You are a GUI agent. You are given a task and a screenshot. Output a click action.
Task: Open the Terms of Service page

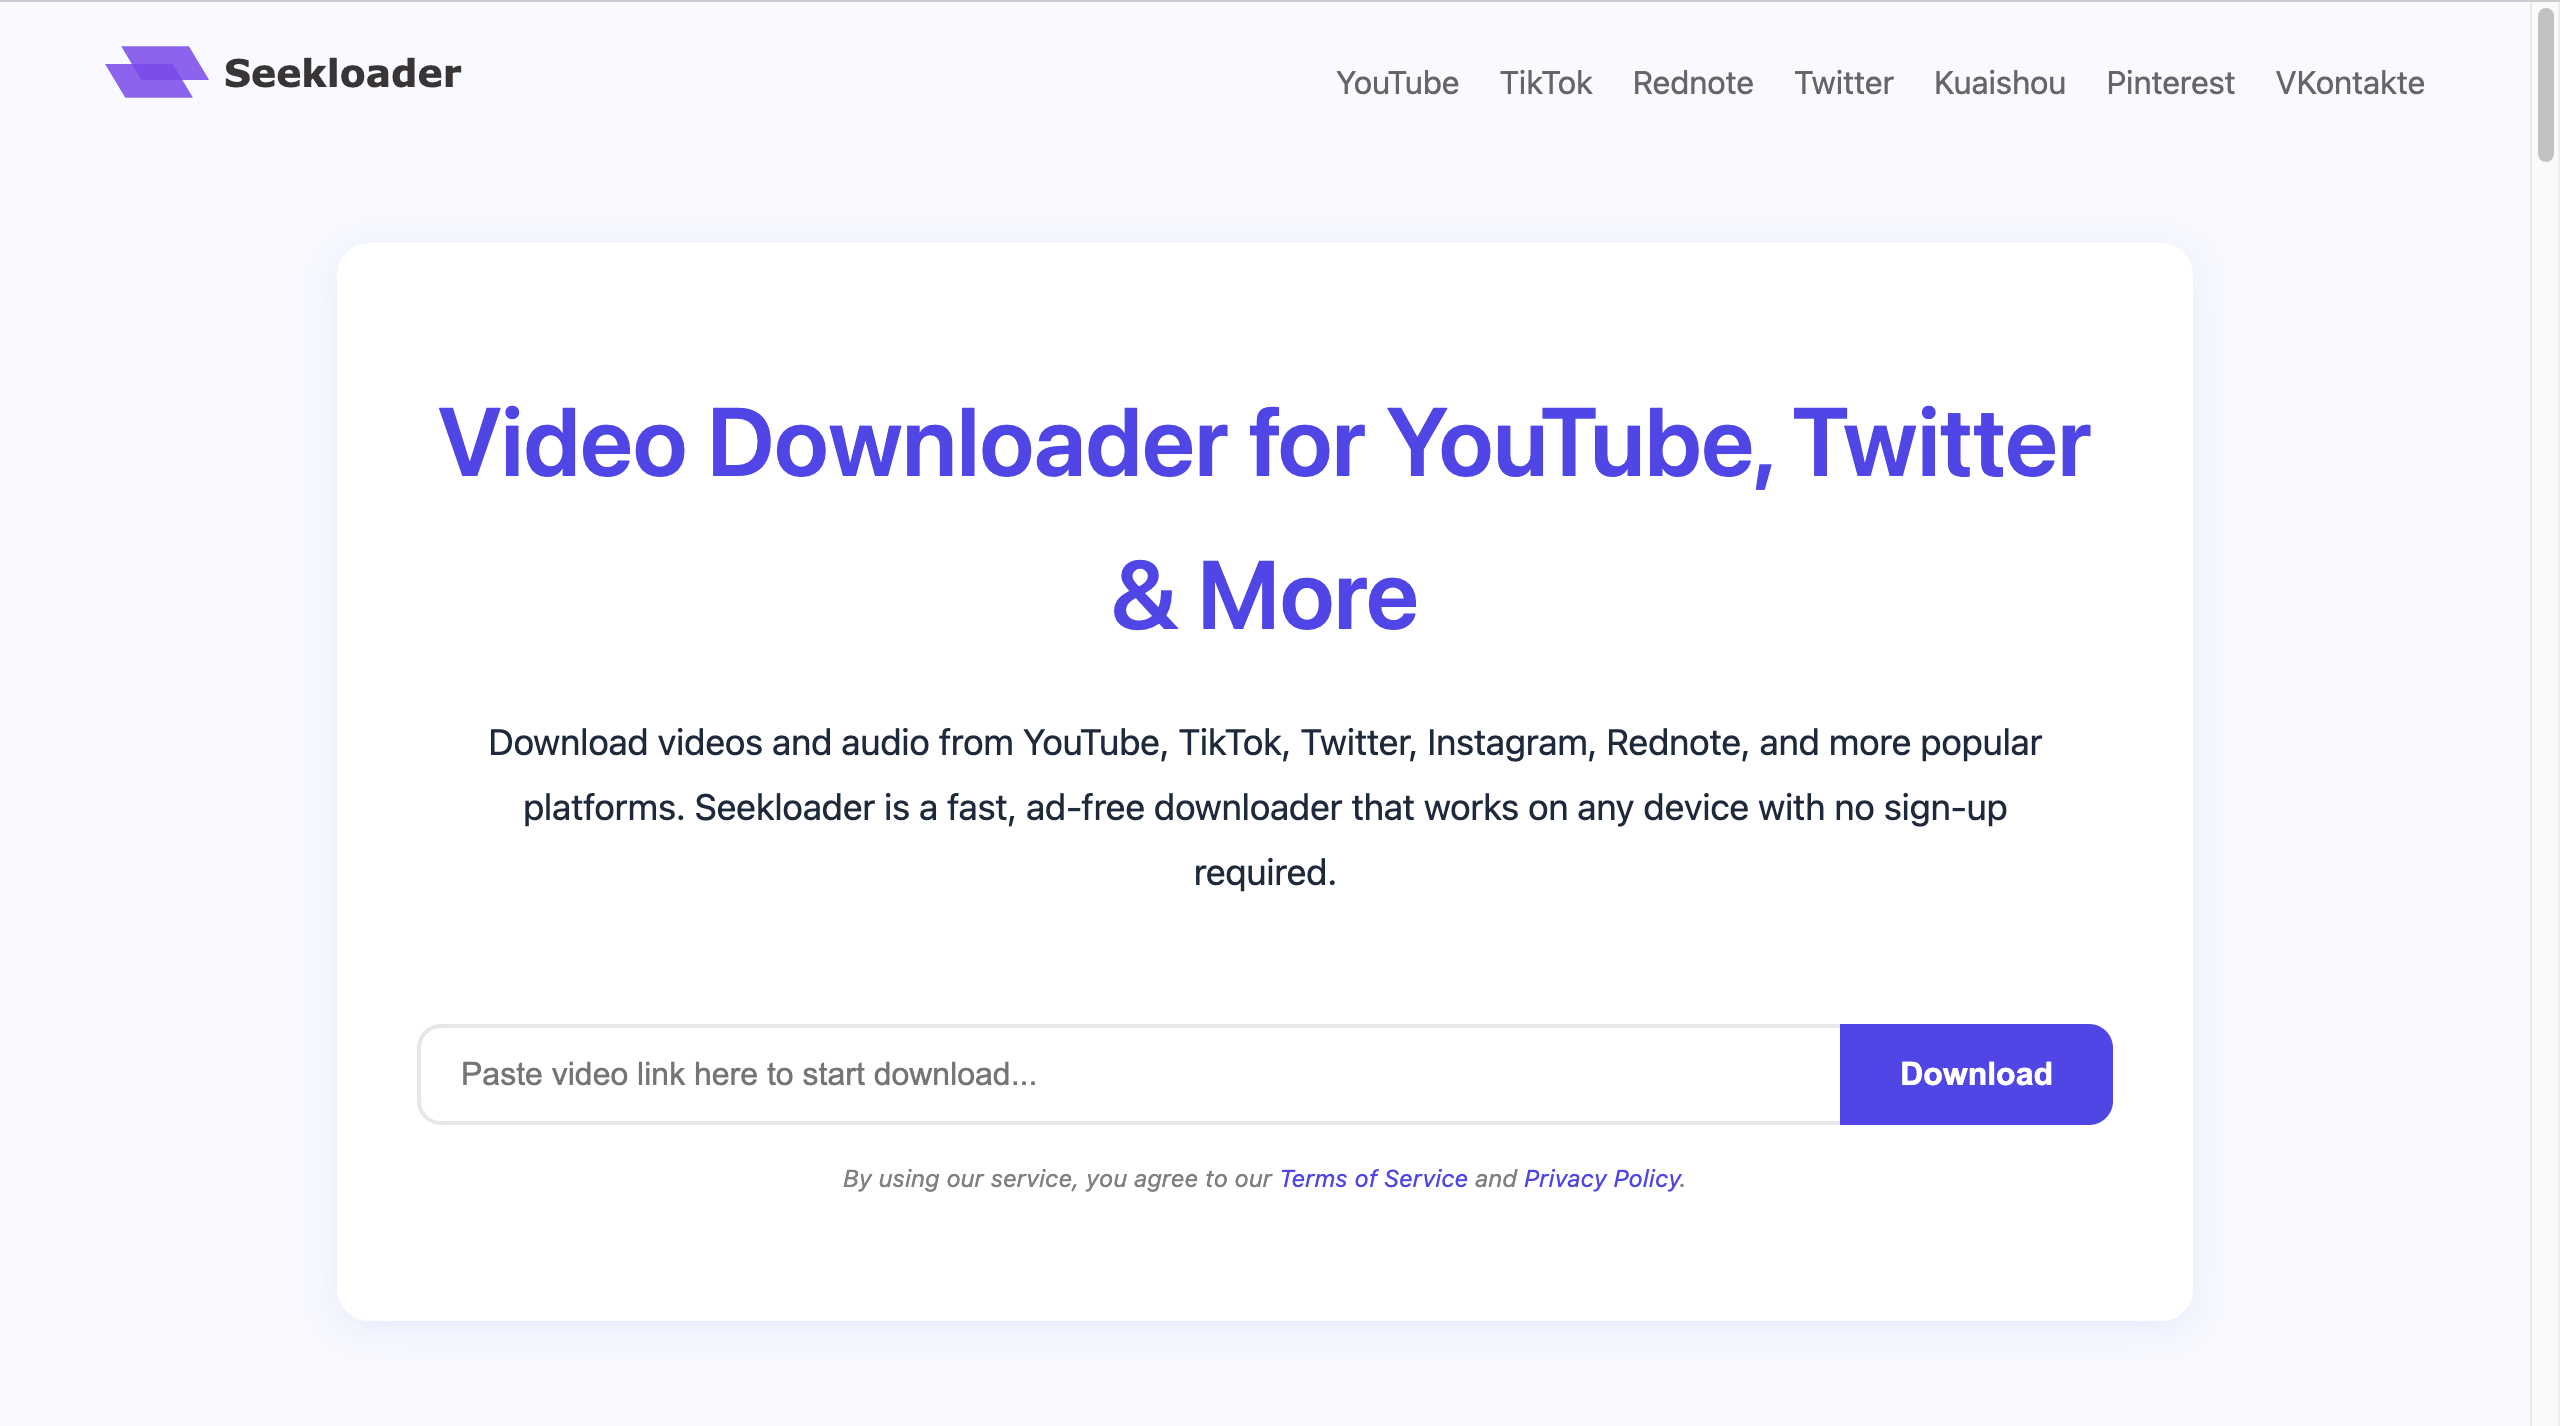[x=1374, y=1178]
